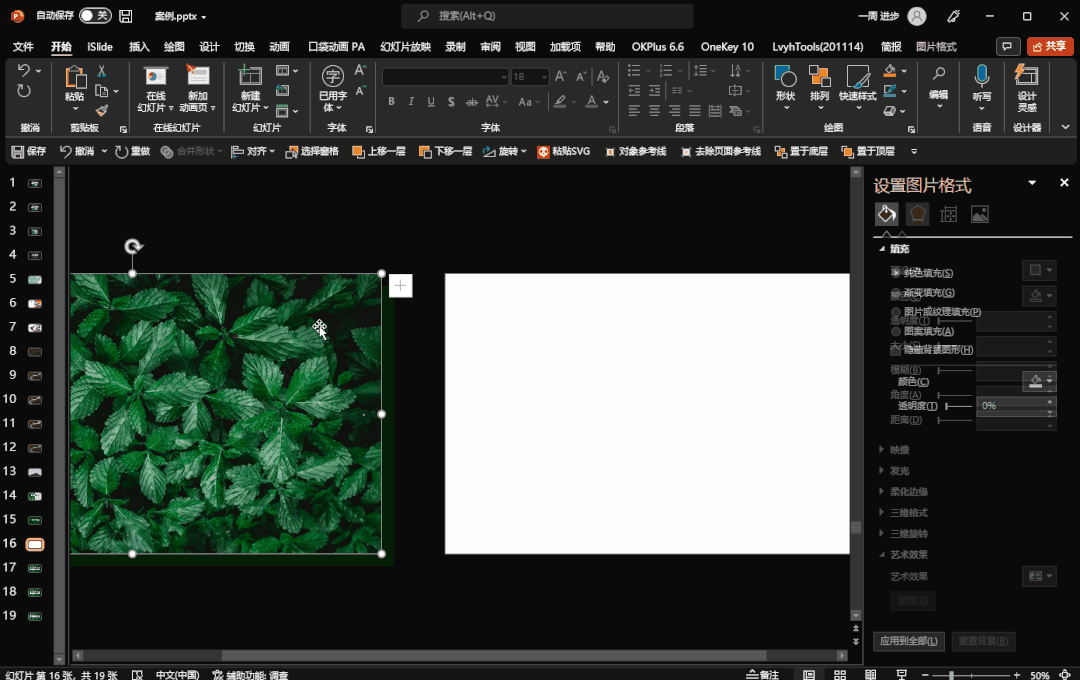Viewport: 1080px width, 680px height.
Task: Click the Dictate (听写) microphone icon
Action: (982, 75)
